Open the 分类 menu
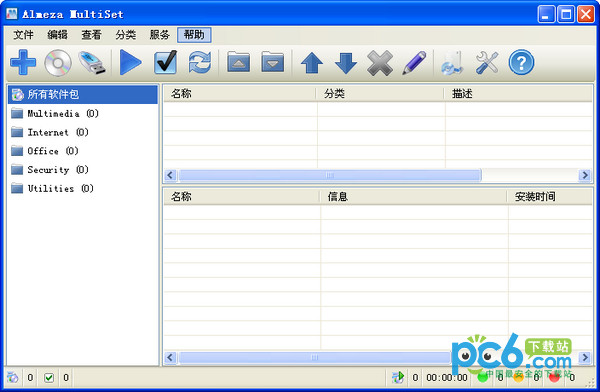600x392 pixels. [126, 35]
